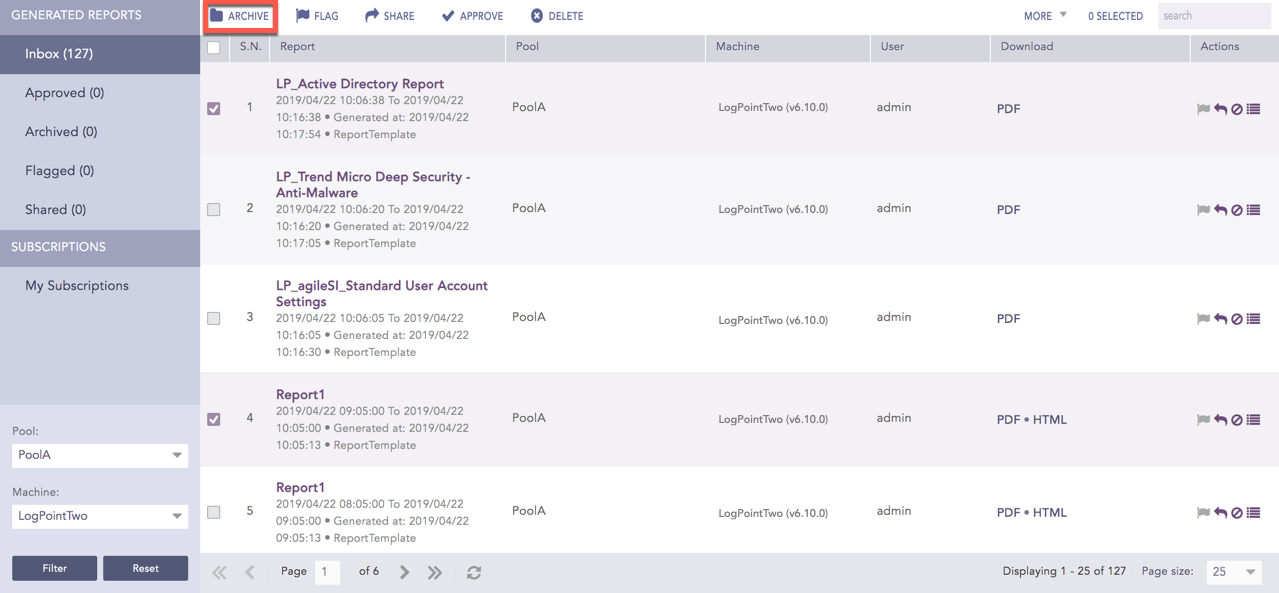Jump to the last page of reports

tap(435, 572)
